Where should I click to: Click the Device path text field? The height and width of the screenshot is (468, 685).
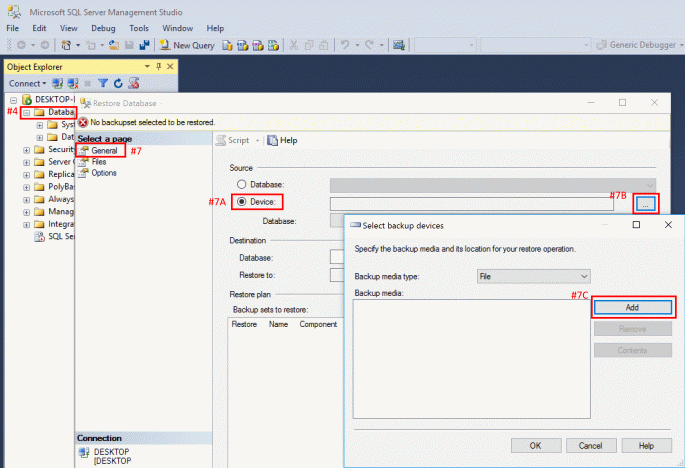[470, 203]
